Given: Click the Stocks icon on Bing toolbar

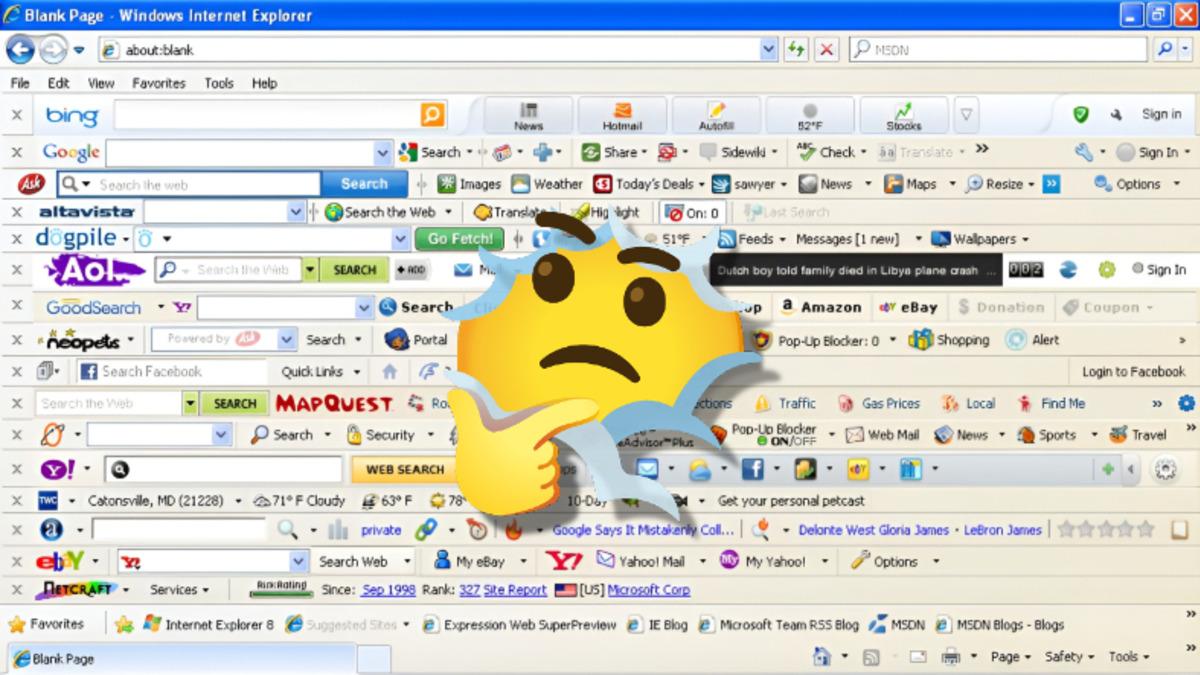Looking at the screenshot, I should [903, 115].
